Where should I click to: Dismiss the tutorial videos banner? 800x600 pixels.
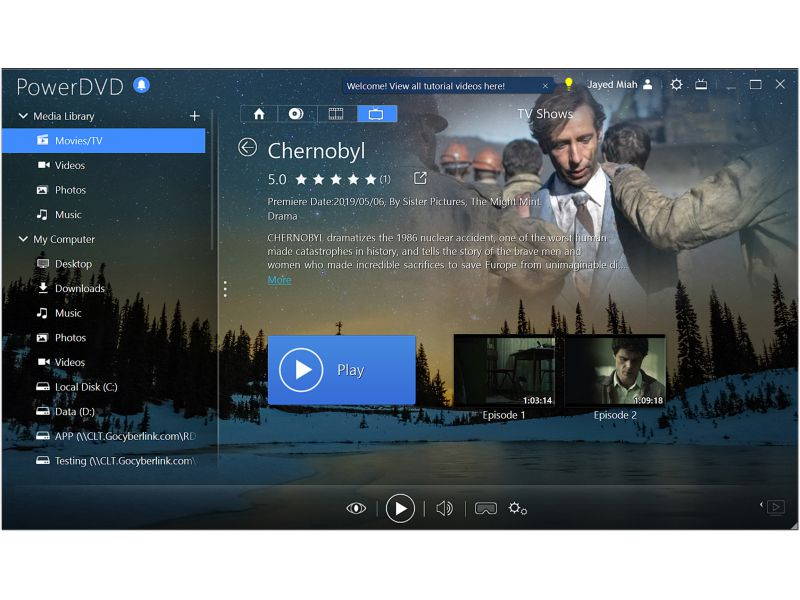[x=545, y=85]
